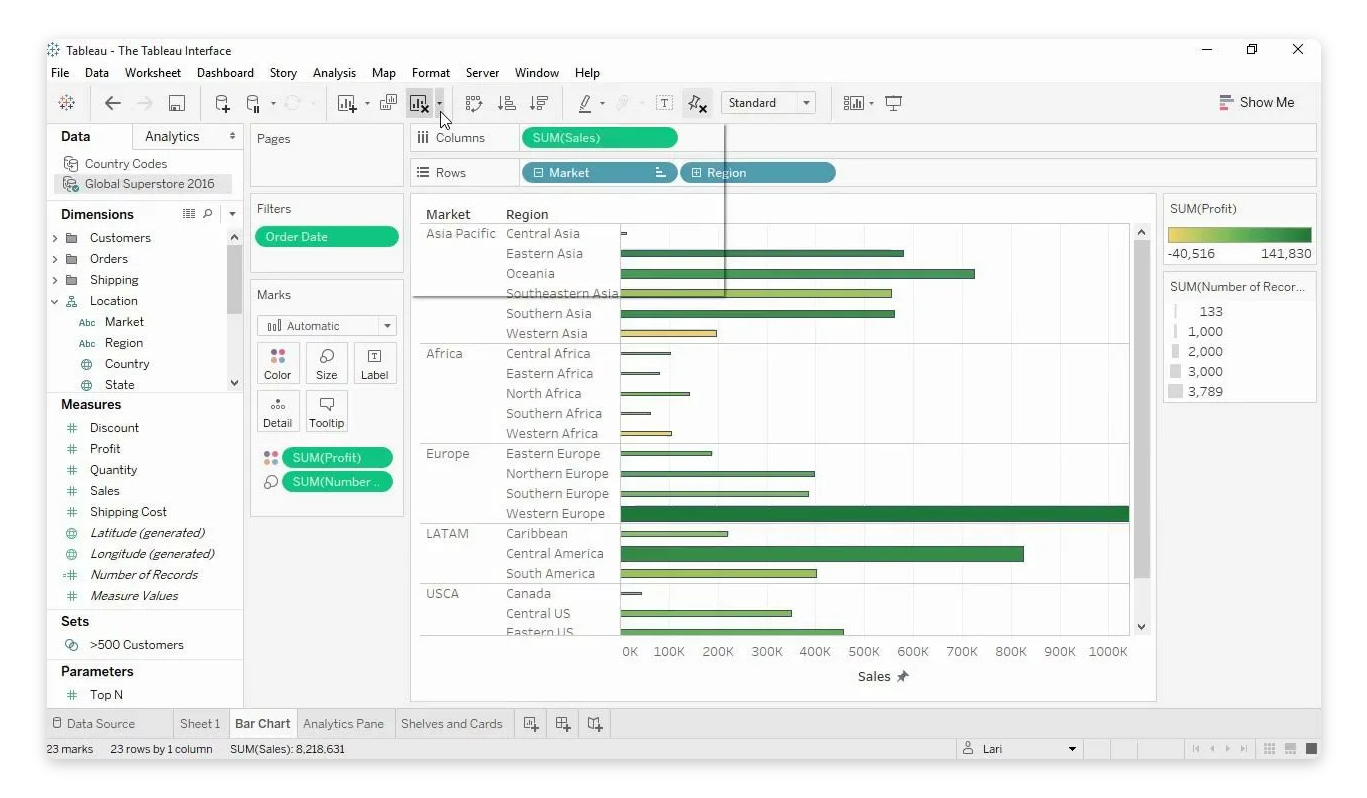Collapse the Location hierarchy

pos(55,301)
